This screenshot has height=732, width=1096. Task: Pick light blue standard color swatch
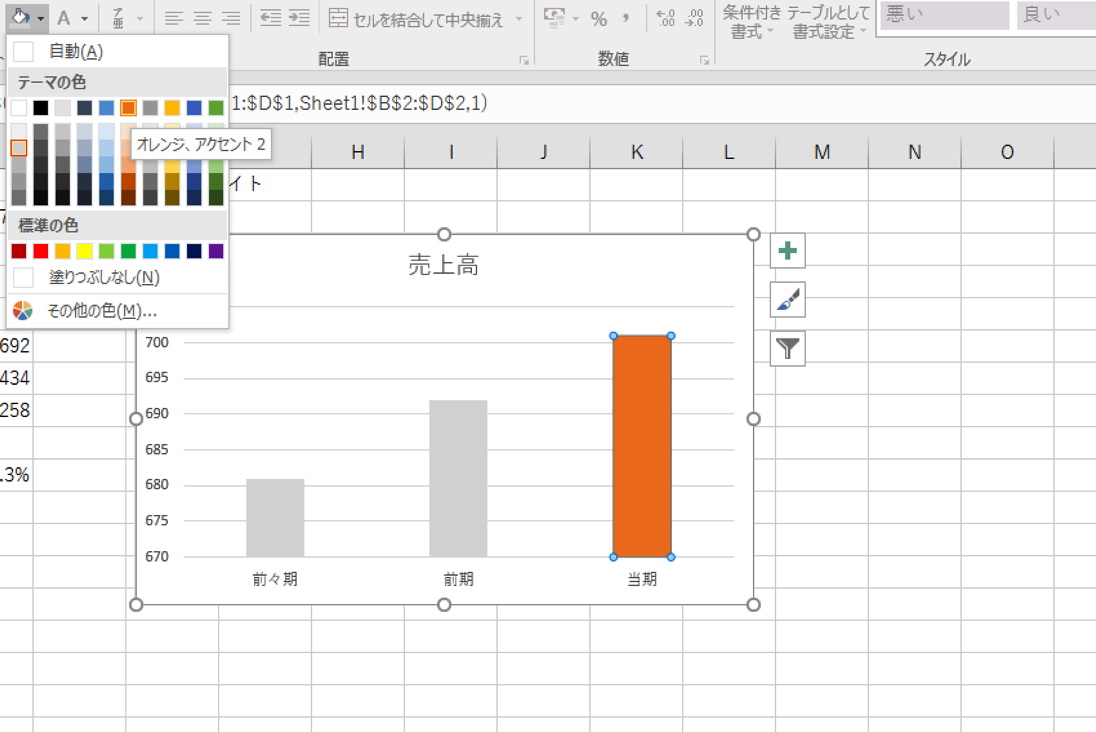(x=150, y=251)
